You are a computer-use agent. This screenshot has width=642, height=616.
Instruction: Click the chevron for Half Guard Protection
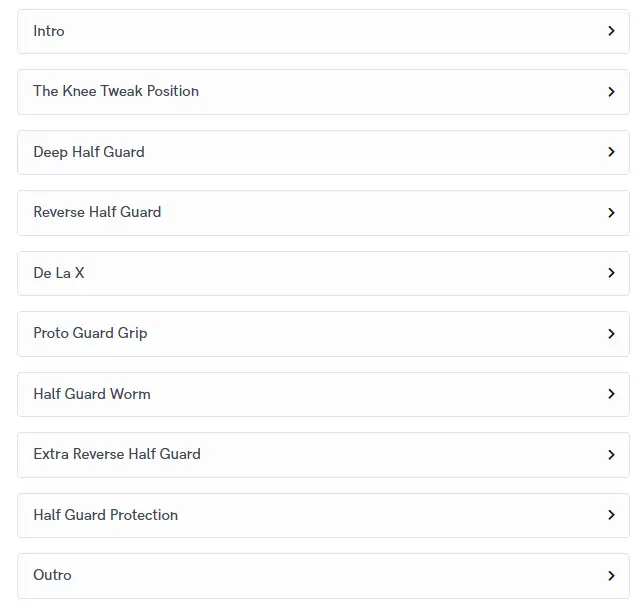pyautogui.click(x=611, y=515)
